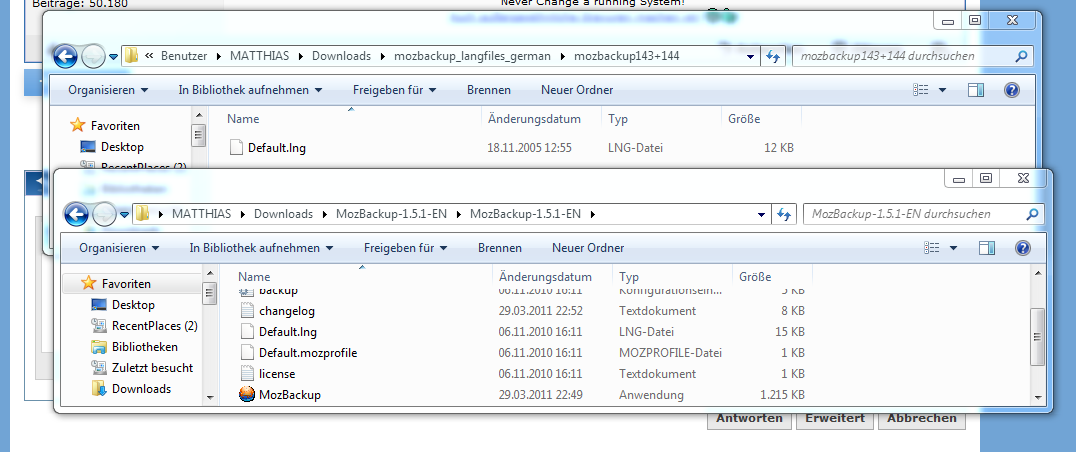The image size is (1076, 452).
Task: Click Downloads breadcrumb in front window address bar
Action: tap(283, 214)
